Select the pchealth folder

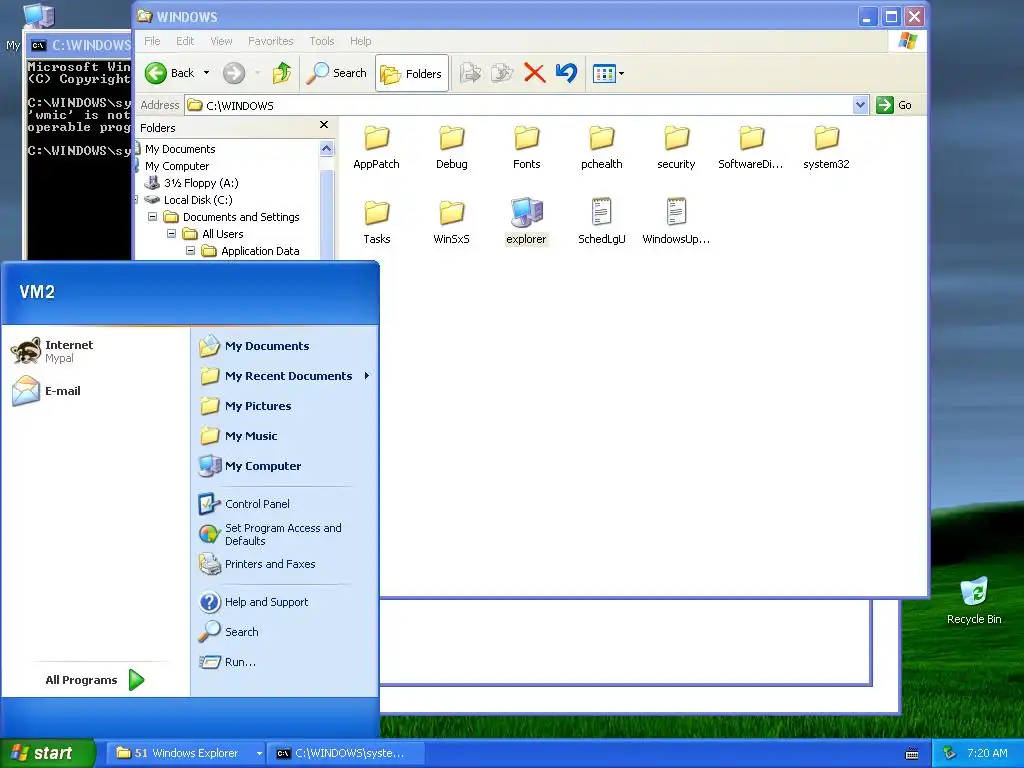601,147
